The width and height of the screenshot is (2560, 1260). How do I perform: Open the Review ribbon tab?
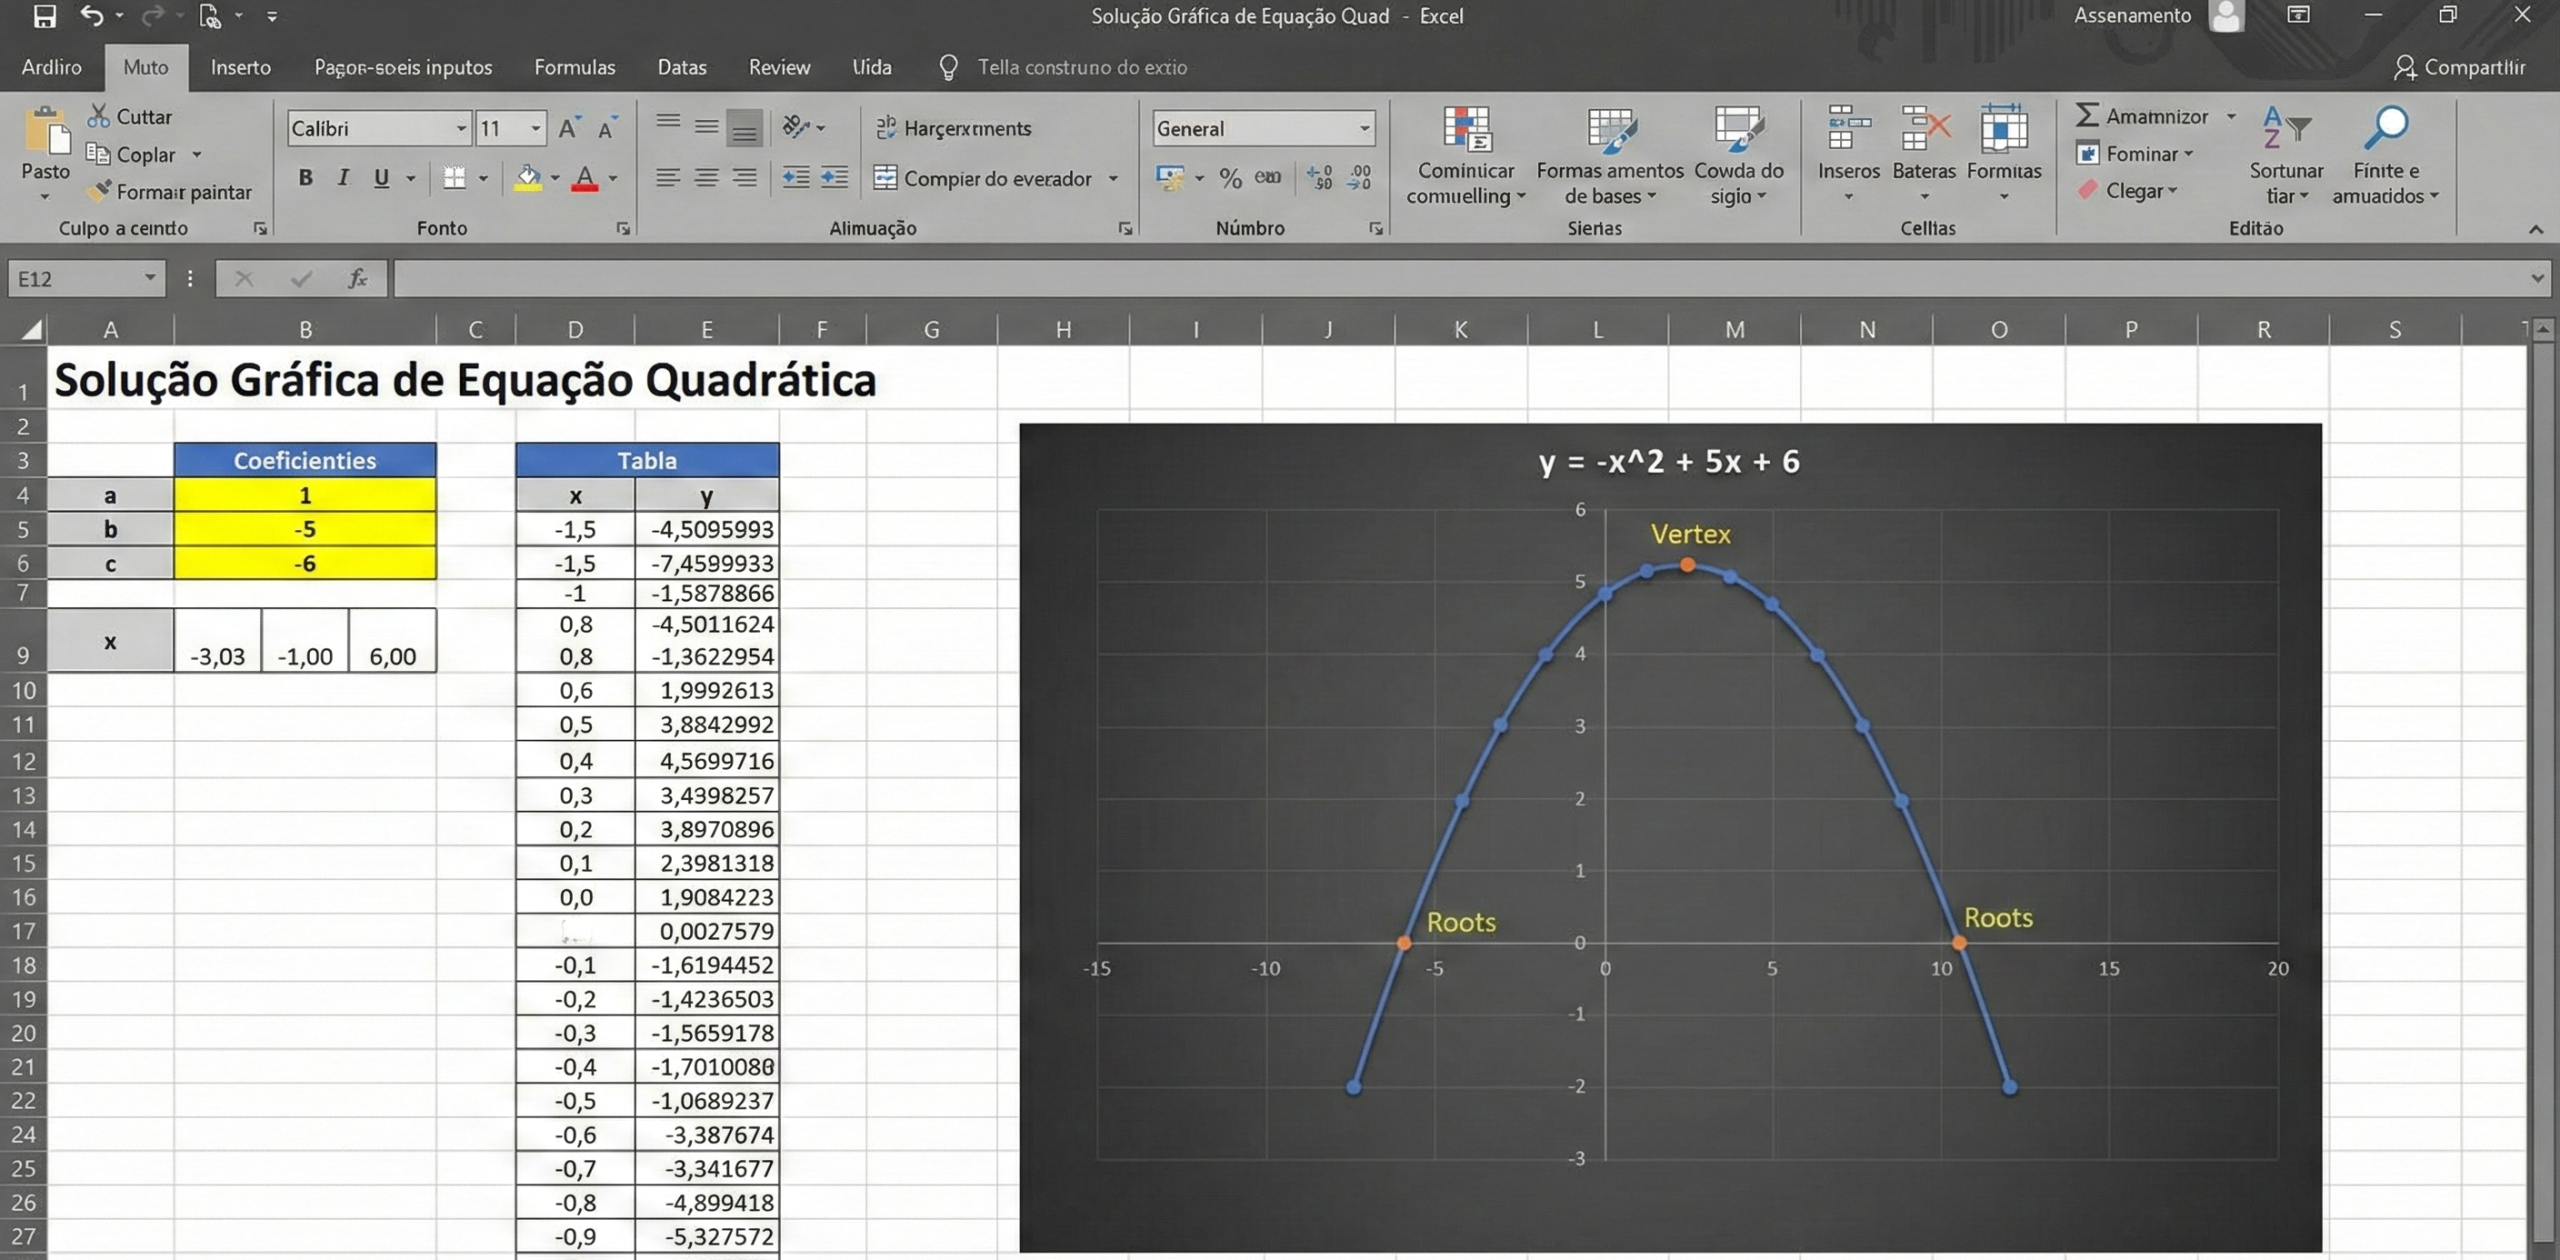pyautogui.click(x=779, y=66)
